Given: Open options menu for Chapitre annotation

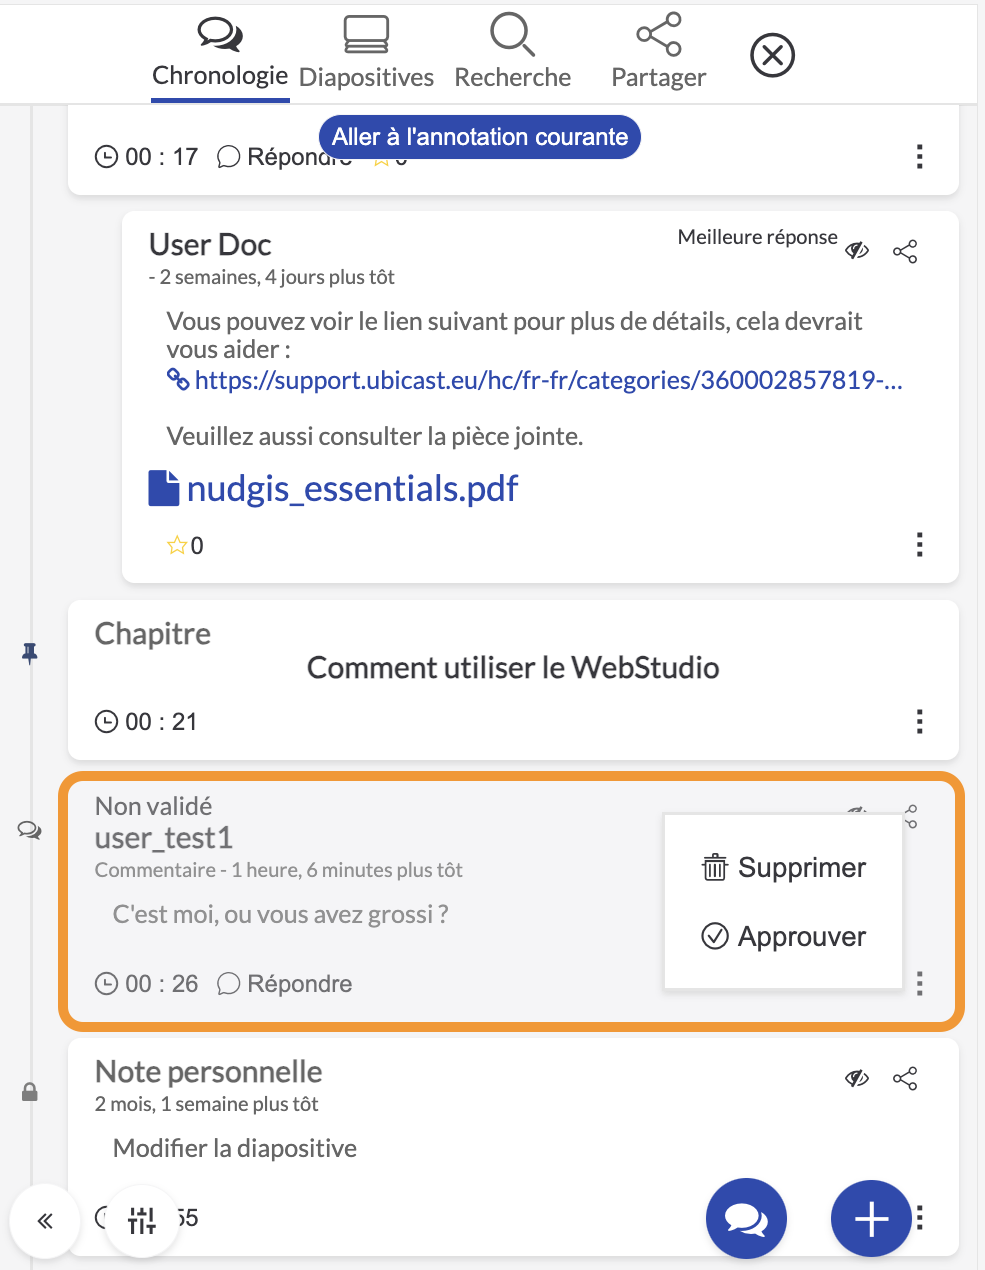Looking at the screenshot, I should pyautogui.click(x=920, y=721).
